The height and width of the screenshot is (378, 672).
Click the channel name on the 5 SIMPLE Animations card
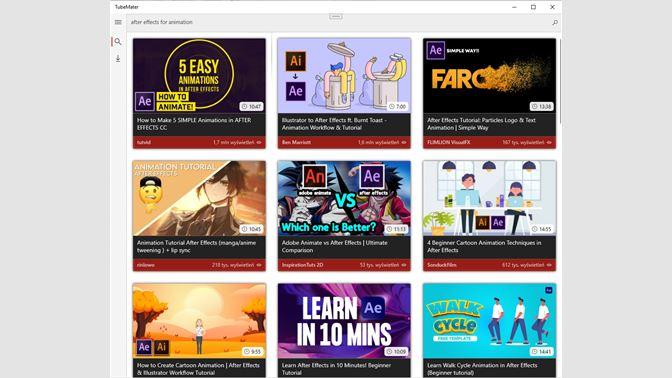click(144, 142)
